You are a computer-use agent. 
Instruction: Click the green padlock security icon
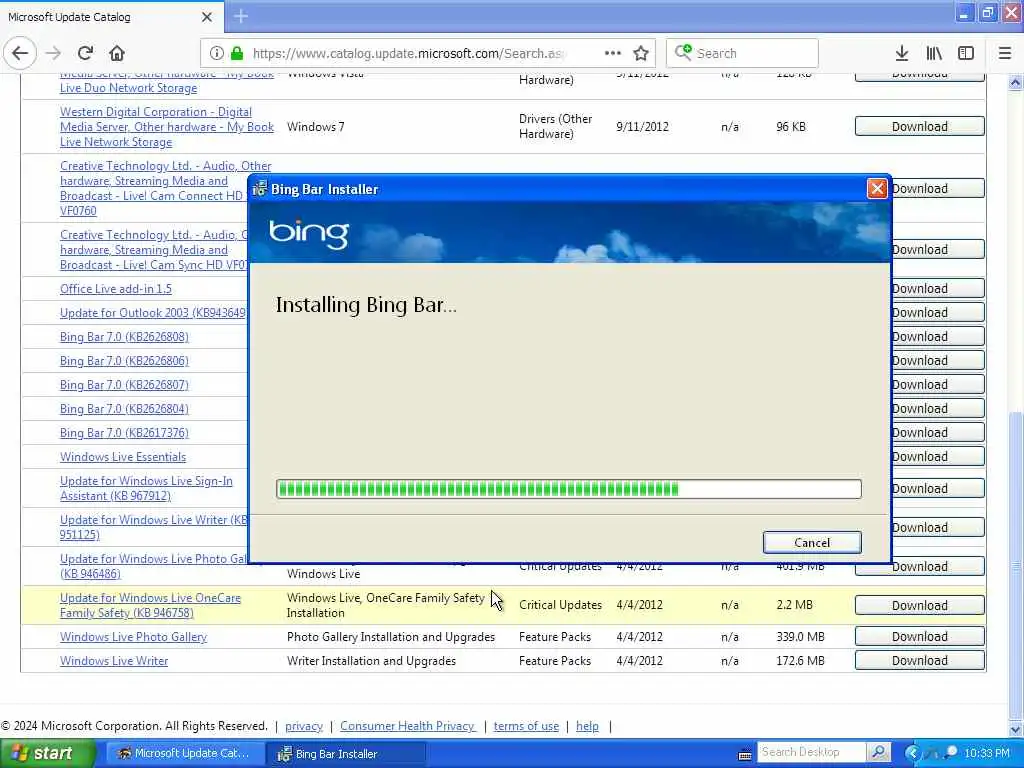(x=237, y=54)
